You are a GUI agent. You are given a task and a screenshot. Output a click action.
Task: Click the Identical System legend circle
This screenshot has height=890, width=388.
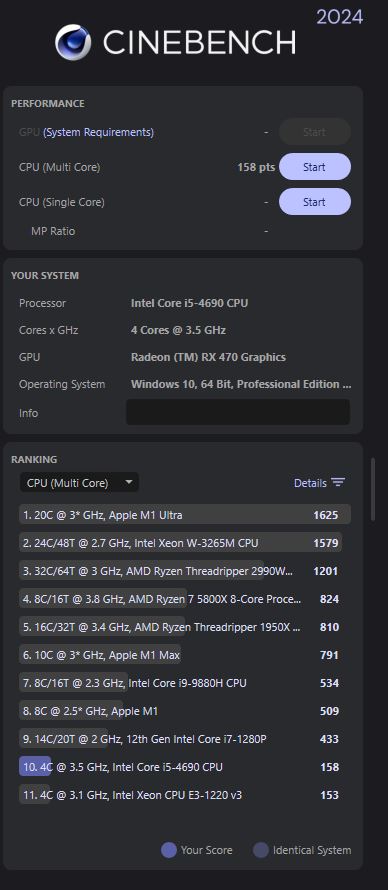point(260,850)
